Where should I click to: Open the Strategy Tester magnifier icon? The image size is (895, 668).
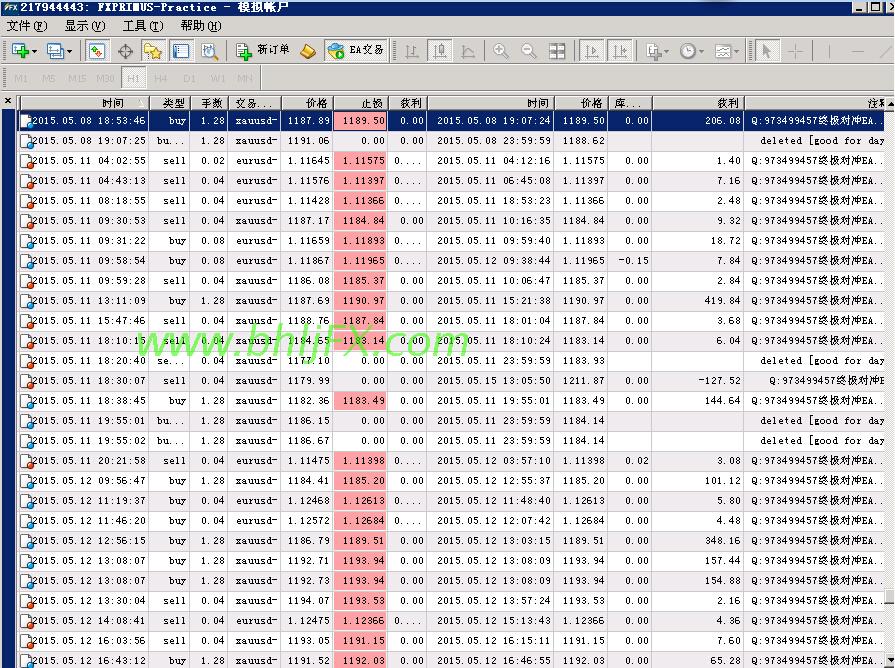209,51
